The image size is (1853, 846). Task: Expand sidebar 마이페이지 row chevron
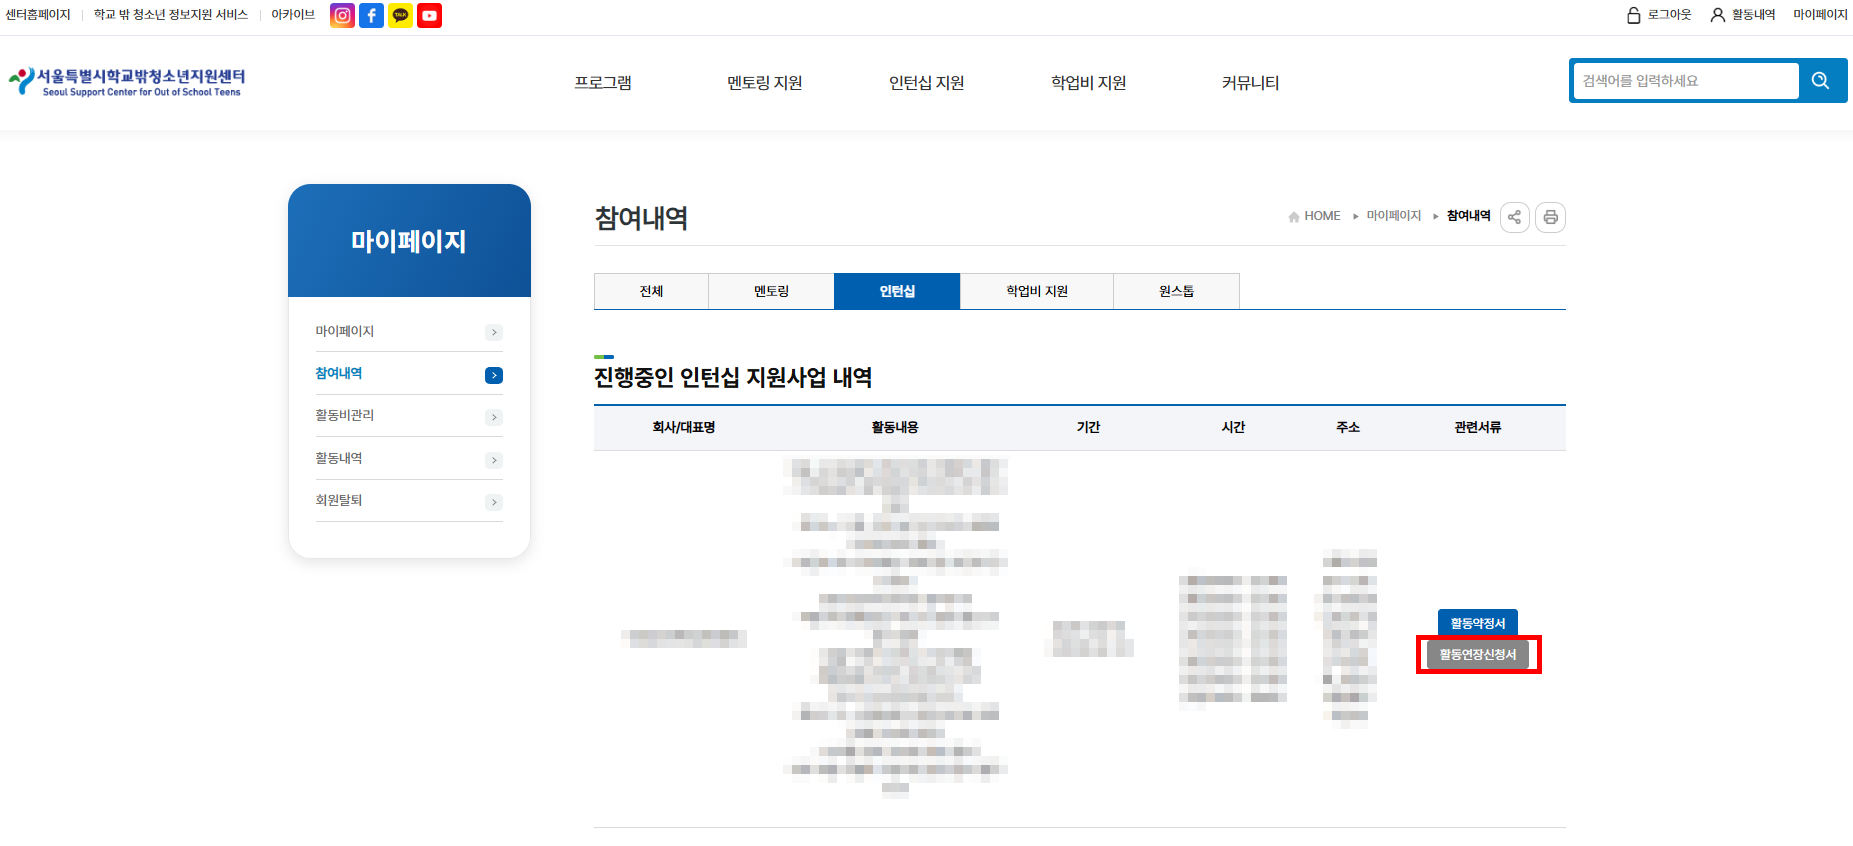pos(494,332)
